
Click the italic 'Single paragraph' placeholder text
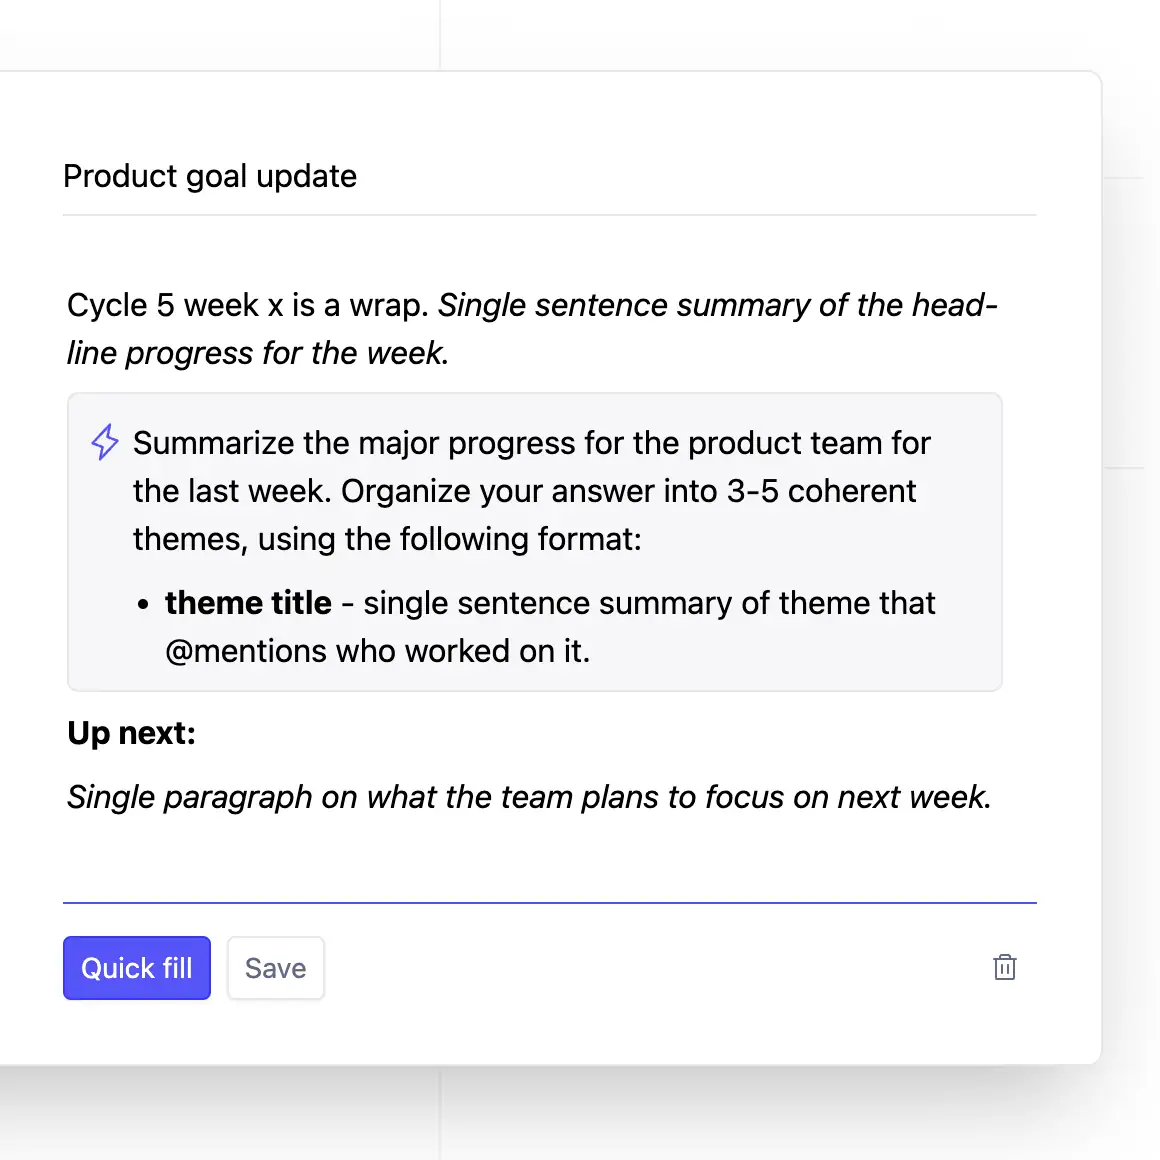[528, 797]
